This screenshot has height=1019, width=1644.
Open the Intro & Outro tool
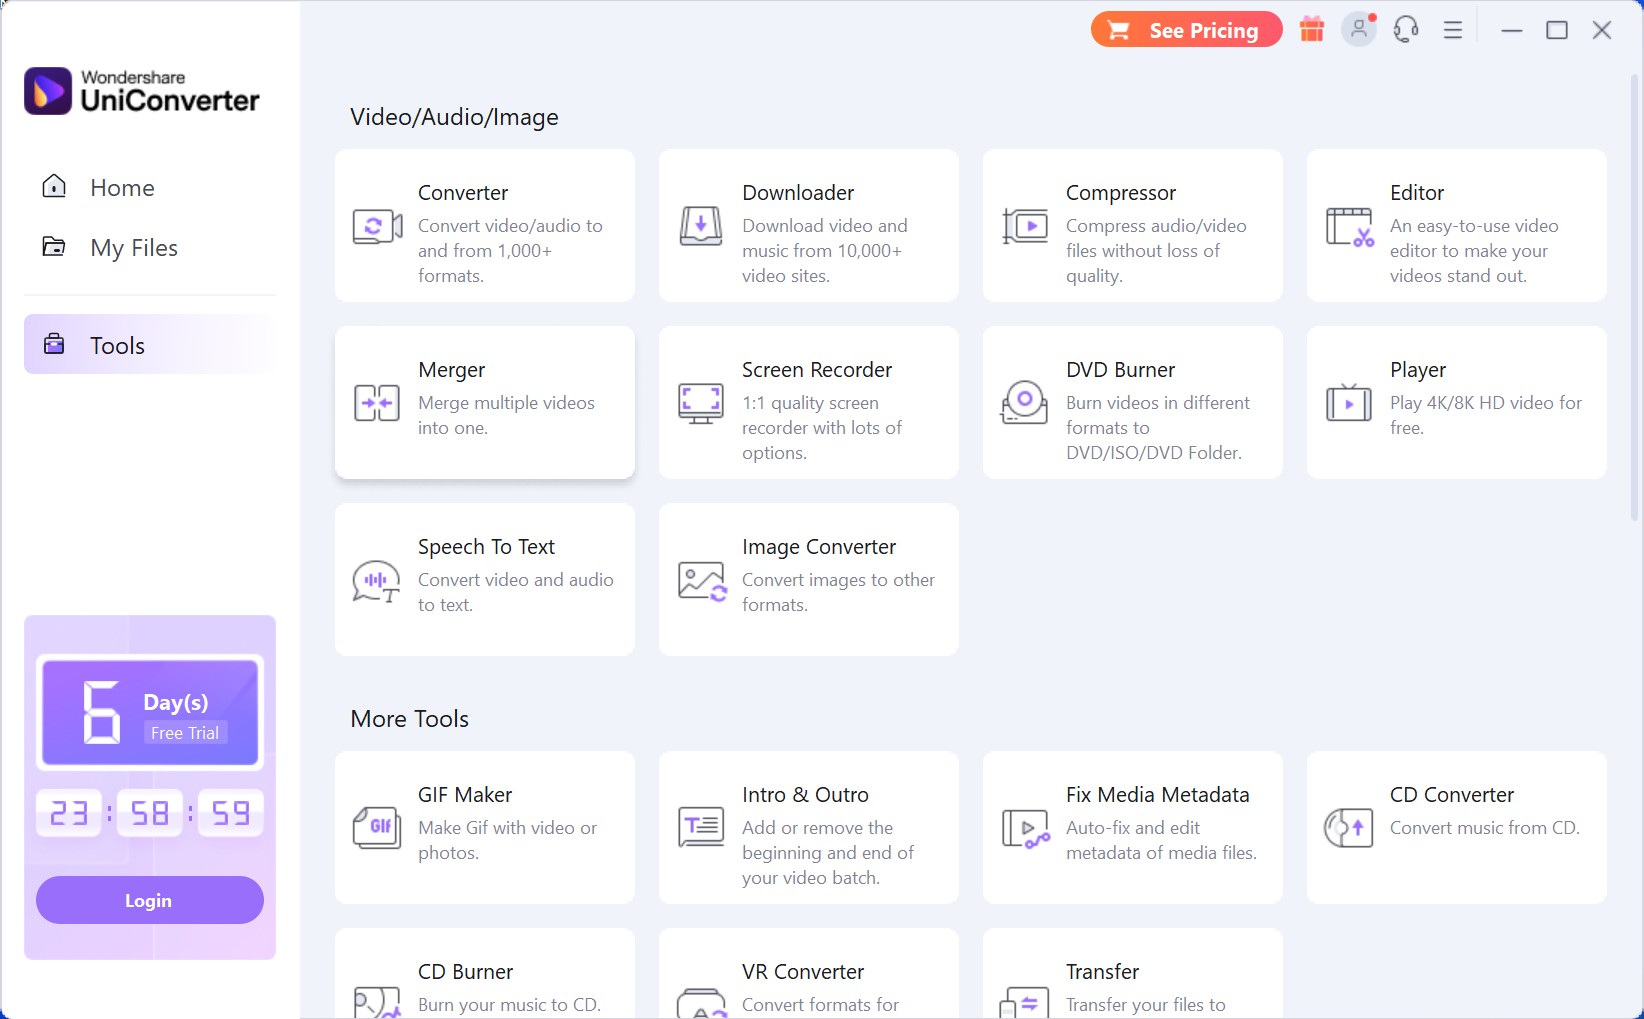pyautogui.click(x=808, y=827)
